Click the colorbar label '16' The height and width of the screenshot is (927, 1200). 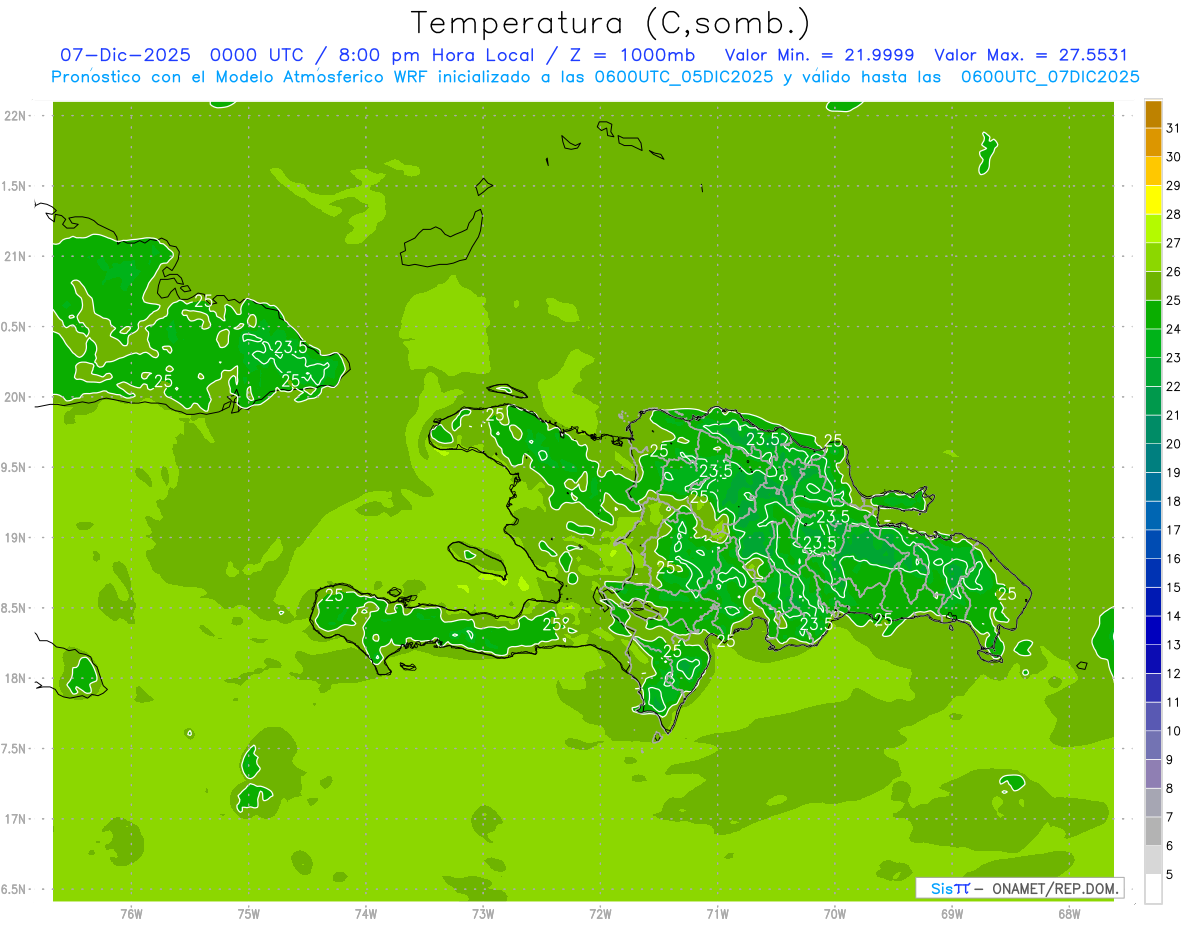1174,559
